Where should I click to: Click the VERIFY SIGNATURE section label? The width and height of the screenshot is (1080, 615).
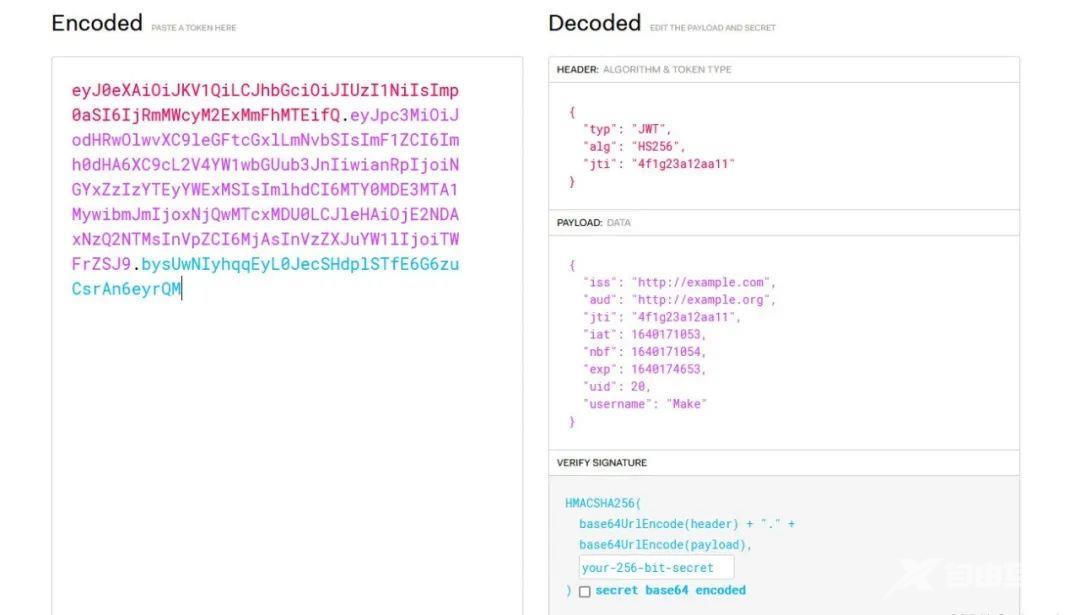pyautogui.click(x=602, y=463)
